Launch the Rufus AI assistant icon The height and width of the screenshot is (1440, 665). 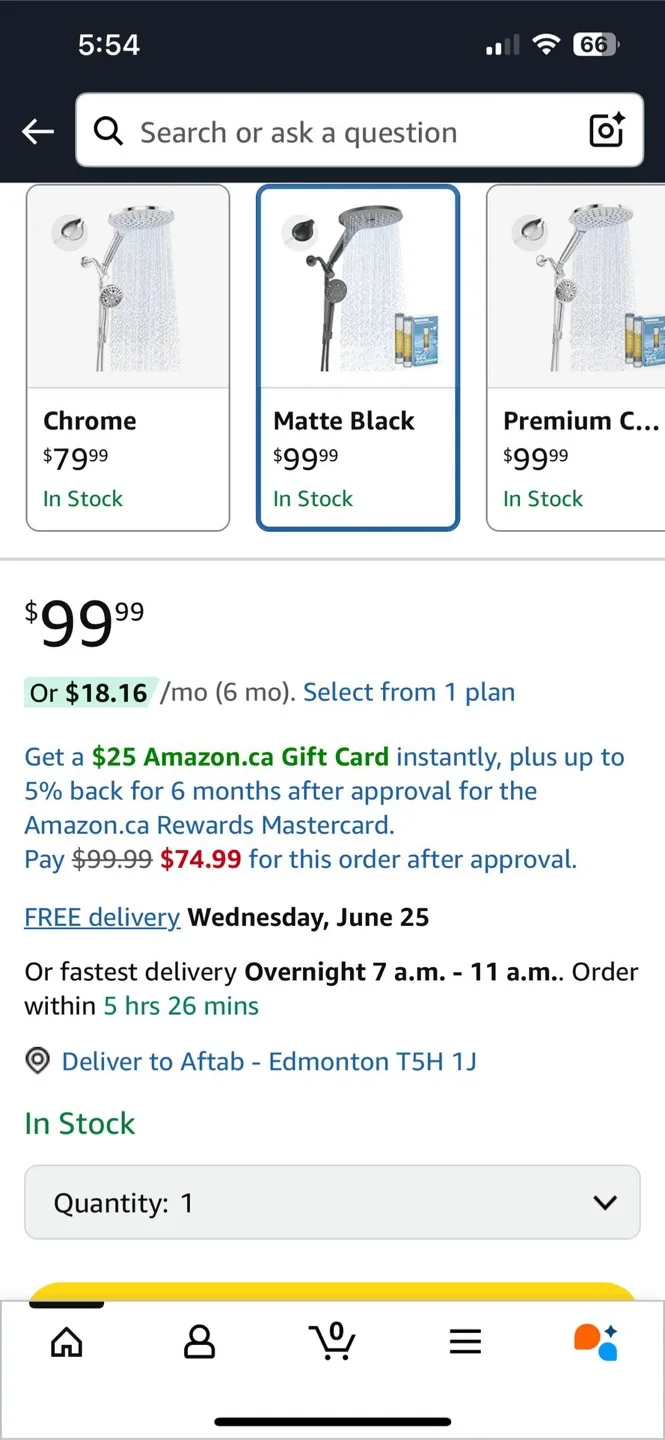[596, 1342]
